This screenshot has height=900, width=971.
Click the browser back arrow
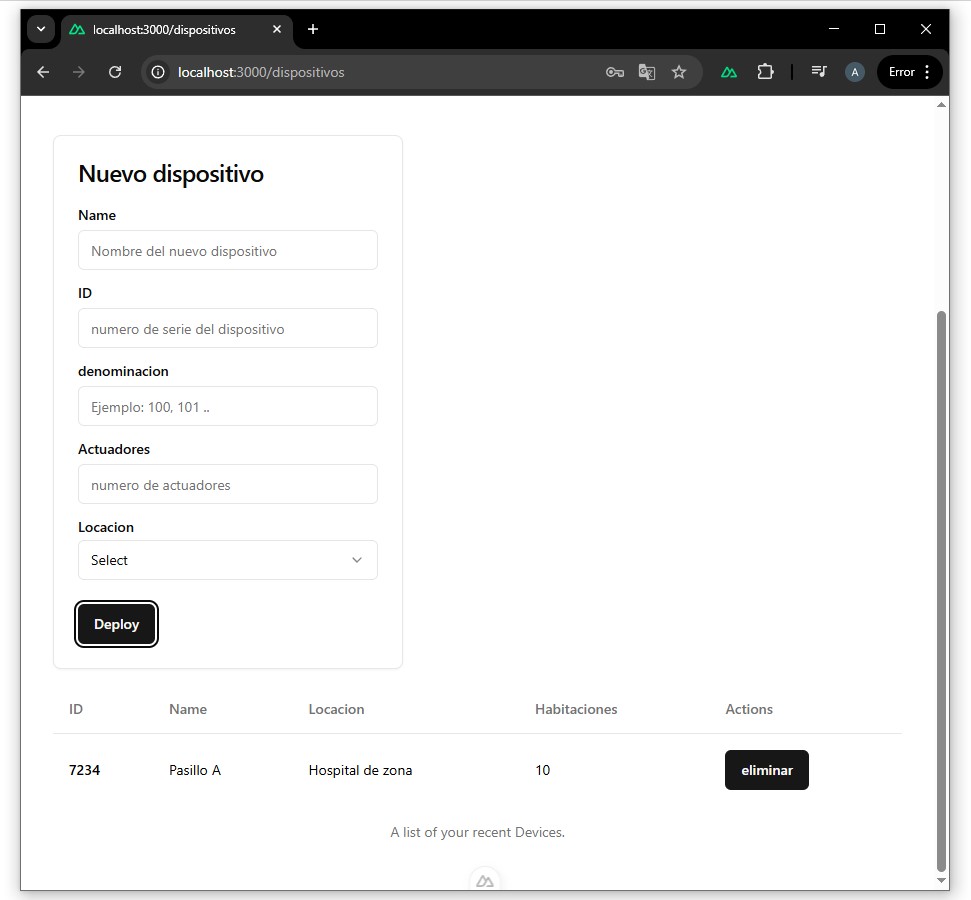coord(43,72)
